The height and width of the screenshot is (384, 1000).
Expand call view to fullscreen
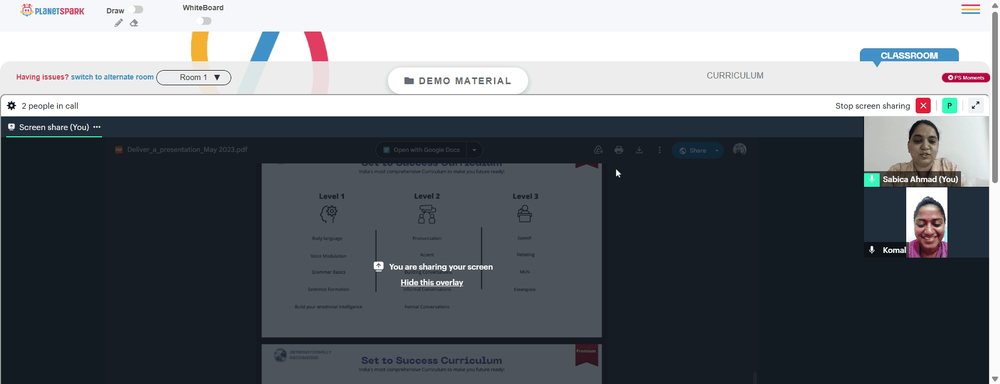(975, 106)
